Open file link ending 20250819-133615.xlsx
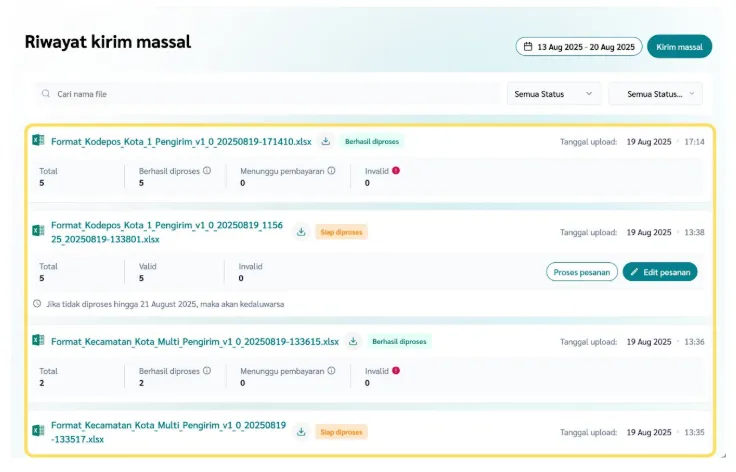Viewport: 736px width, 472px height. tap(195, 341)
